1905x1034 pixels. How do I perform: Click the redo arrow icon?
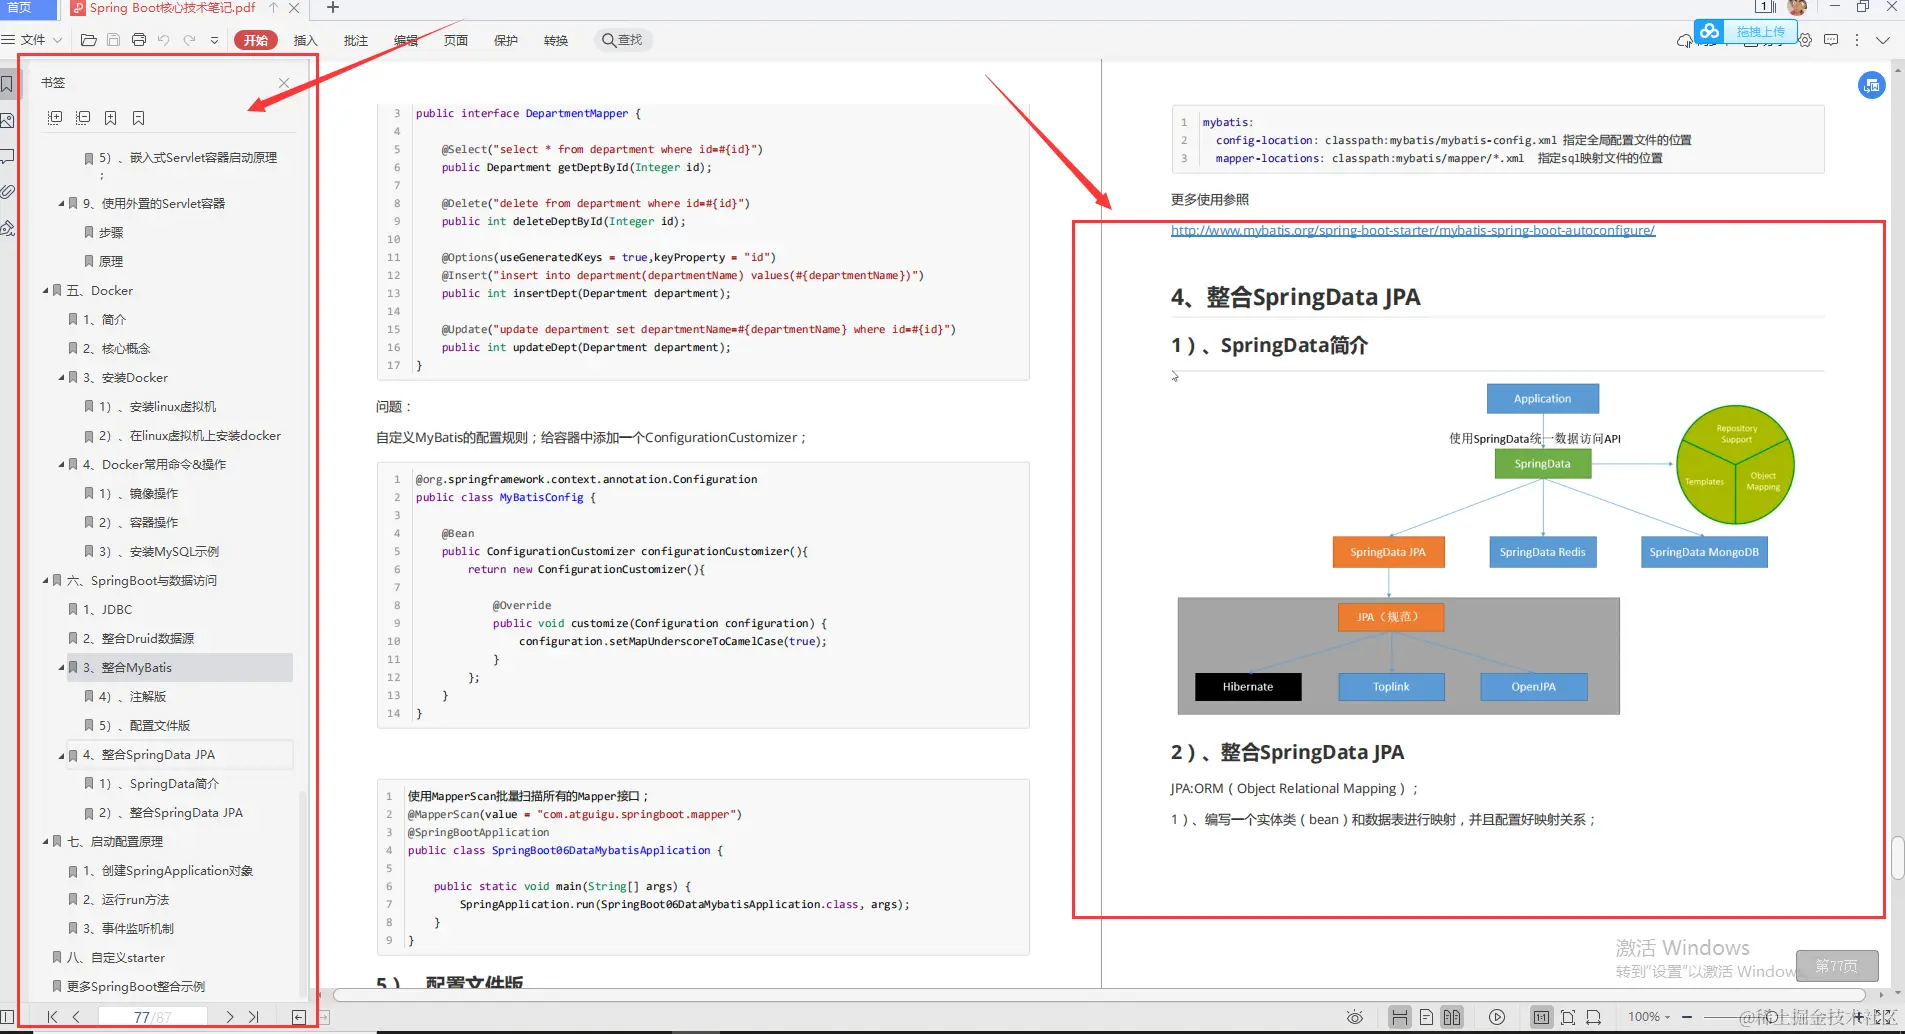click(x=190, y=40)
